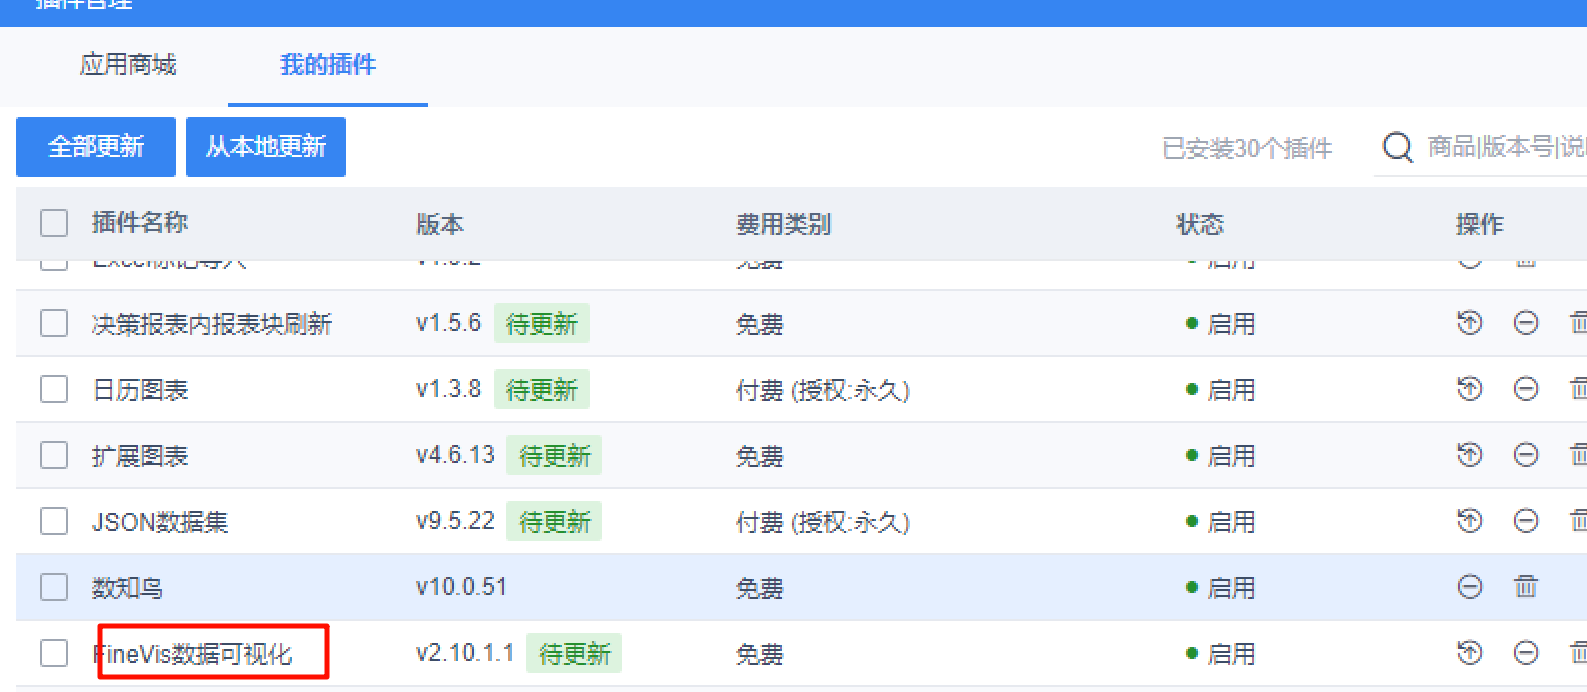Click the 已安装30个插件 count text
1587x692 pixels.
1247,148
